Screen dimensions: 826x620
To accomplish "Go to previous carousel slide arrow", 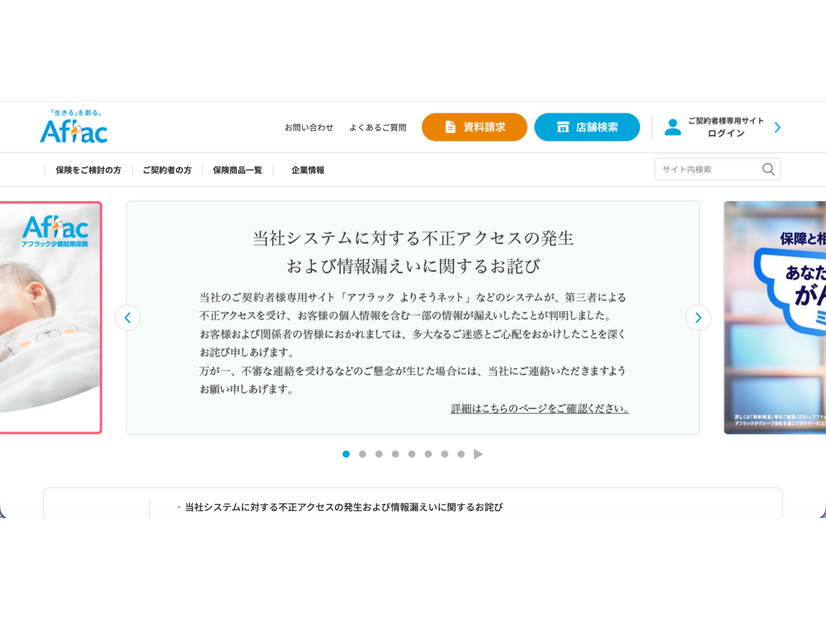I will 127,318.
